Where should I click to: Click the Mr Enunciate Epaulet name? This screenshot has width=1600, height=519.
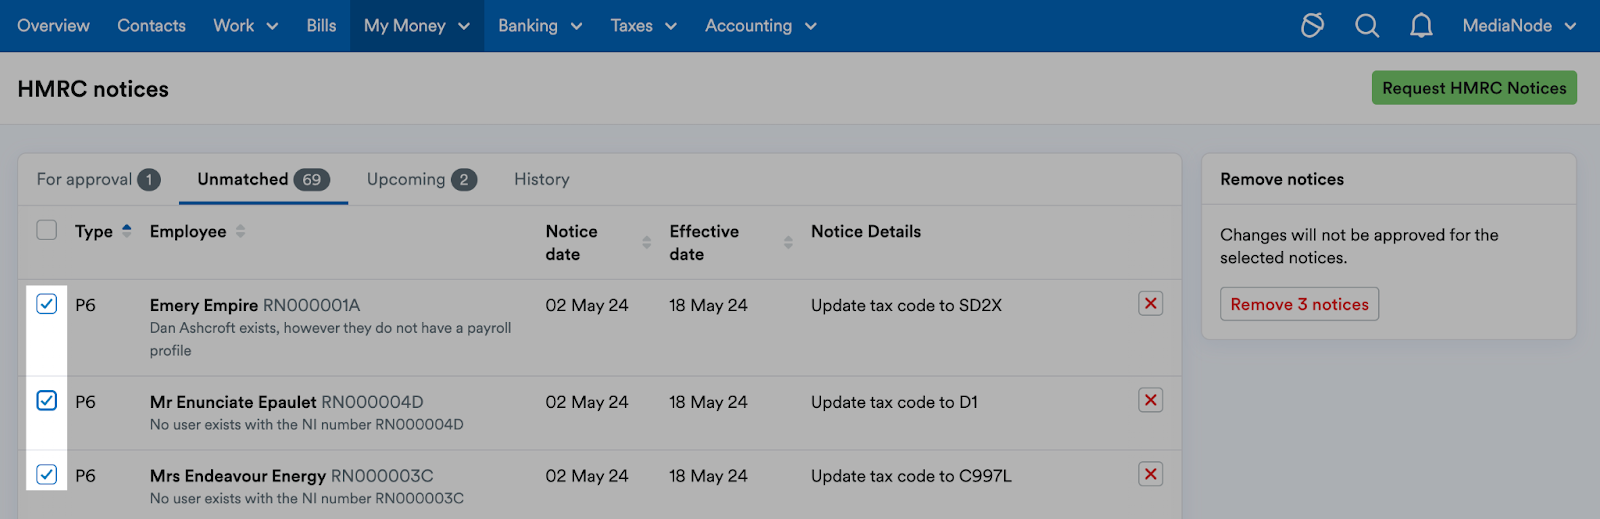pyautogui.click(x=233, y=402)
